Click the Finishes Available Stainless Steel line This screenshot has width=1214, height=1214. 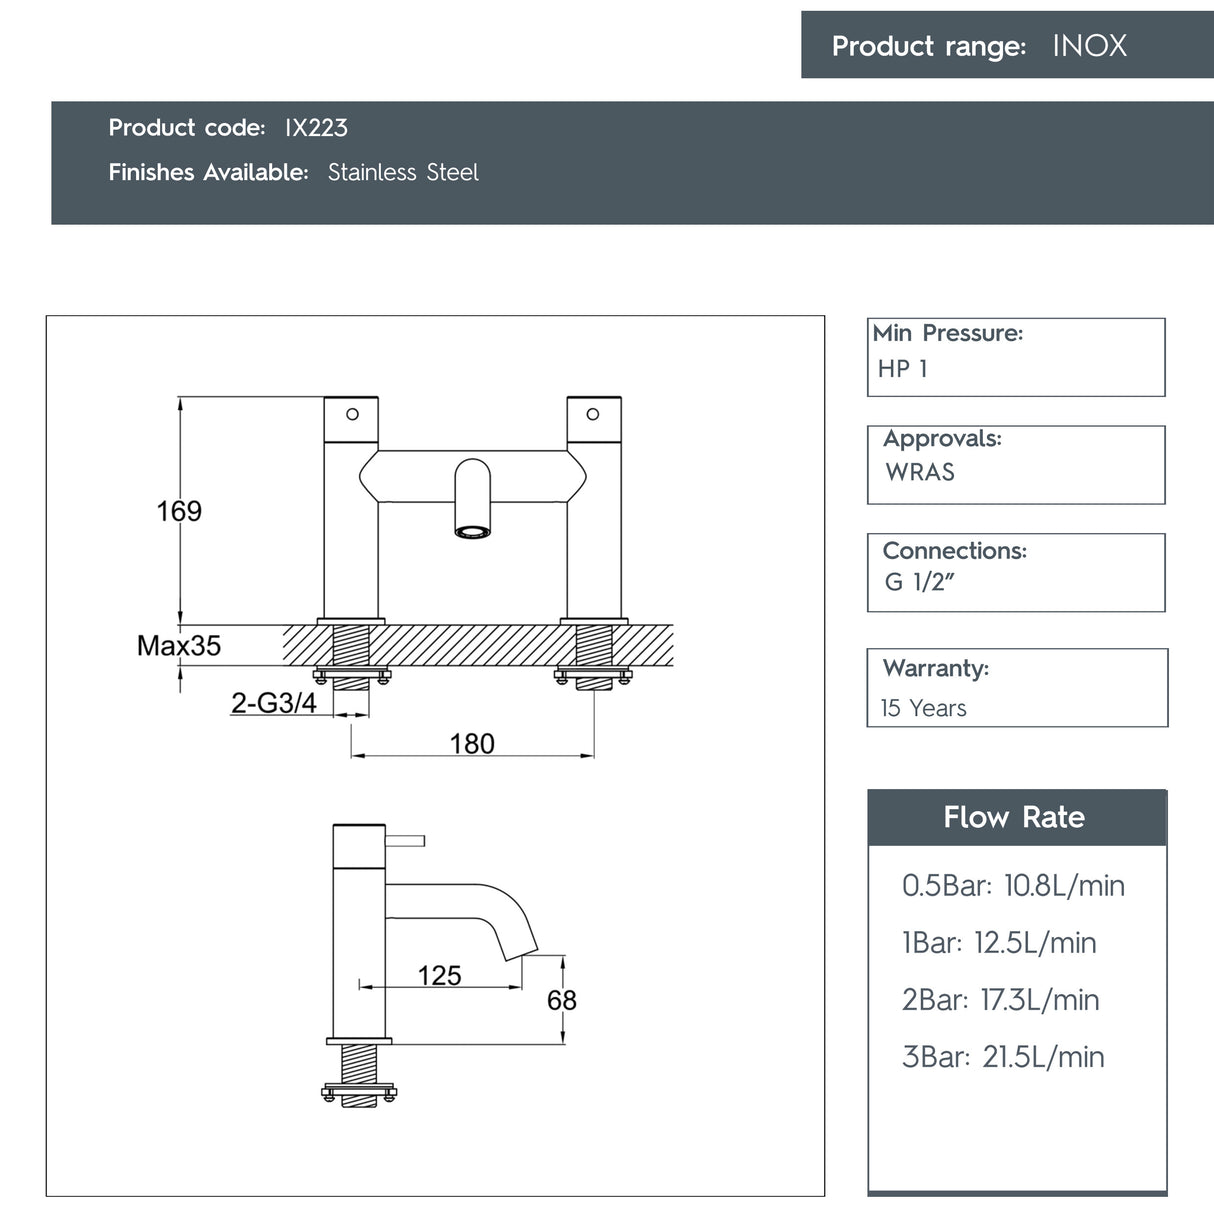click(293, 172)
